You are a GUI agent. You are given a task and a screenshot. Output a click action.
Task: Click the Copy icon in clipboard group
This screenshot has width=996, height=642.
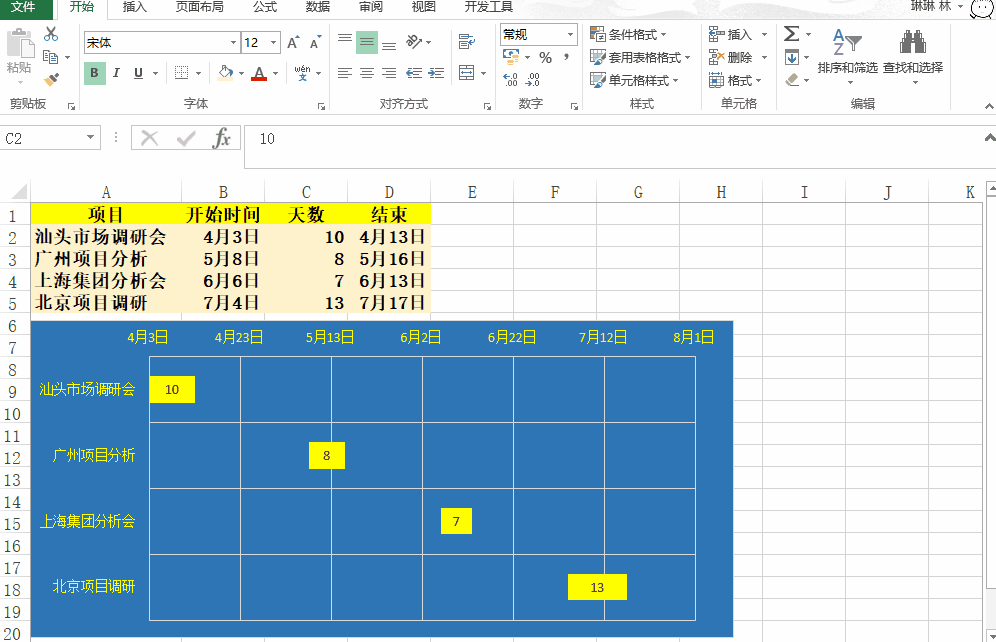(51, 57)
